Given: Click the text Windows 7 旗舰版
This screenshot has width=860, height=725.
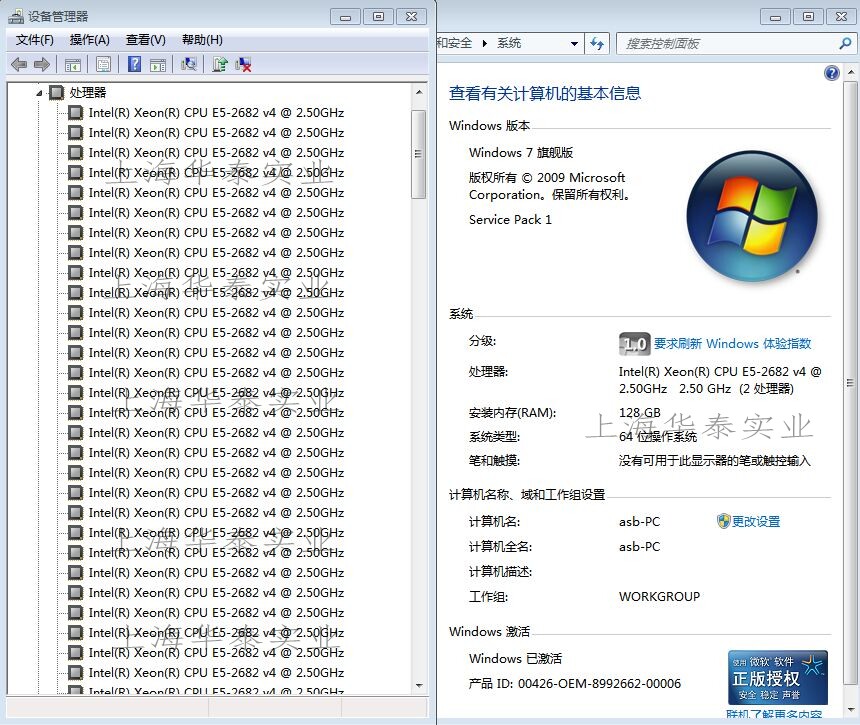Looking at the screenshot, I should coord(520,152).
